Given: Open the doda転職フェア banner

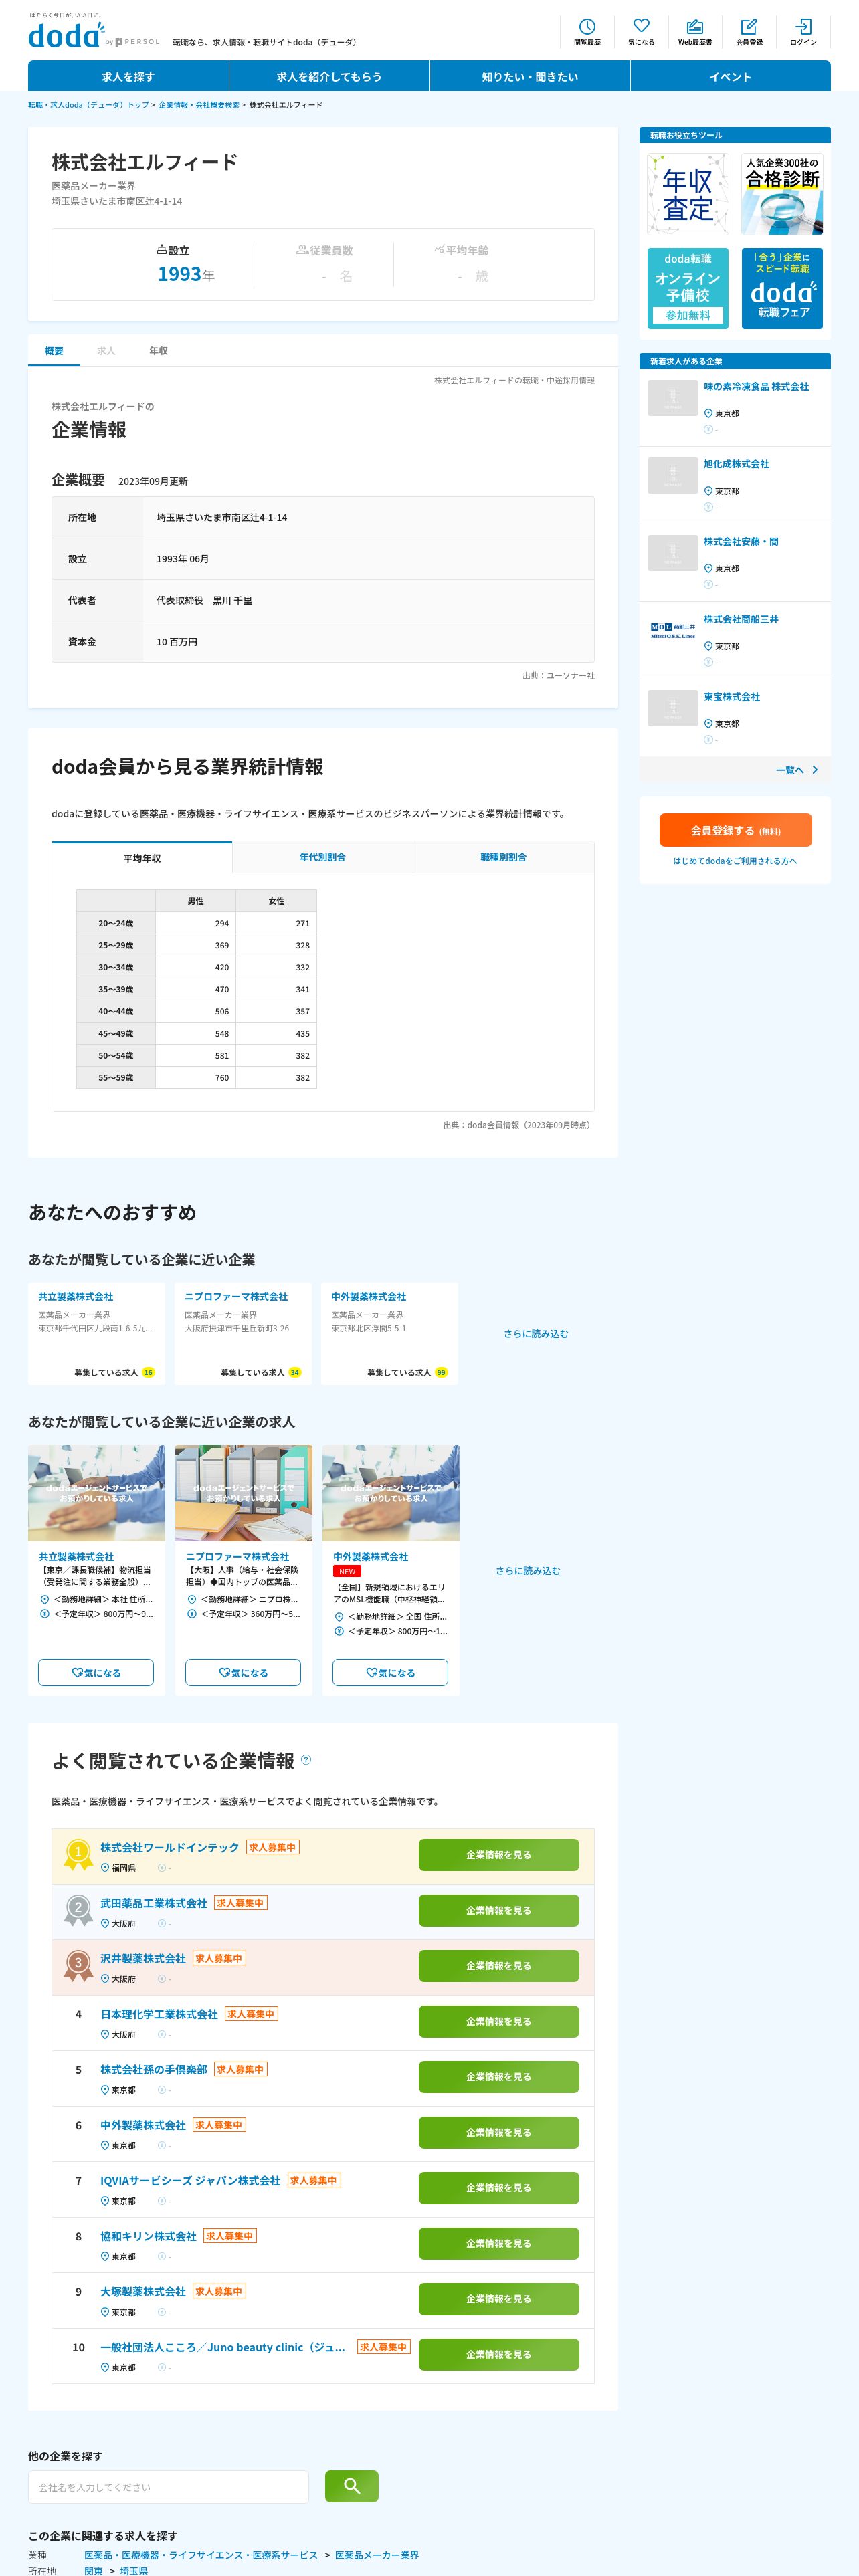Looking at the screenshot, I should [782, 288].
